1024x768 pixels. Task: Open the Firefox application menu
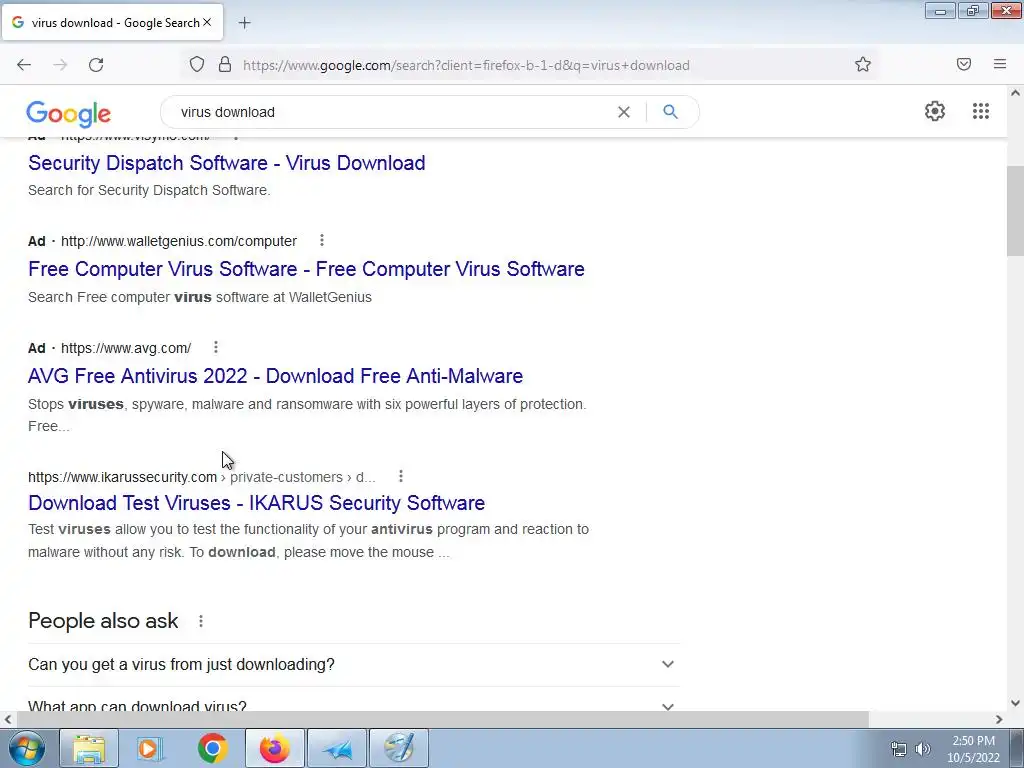click(x=1000, y=64)
